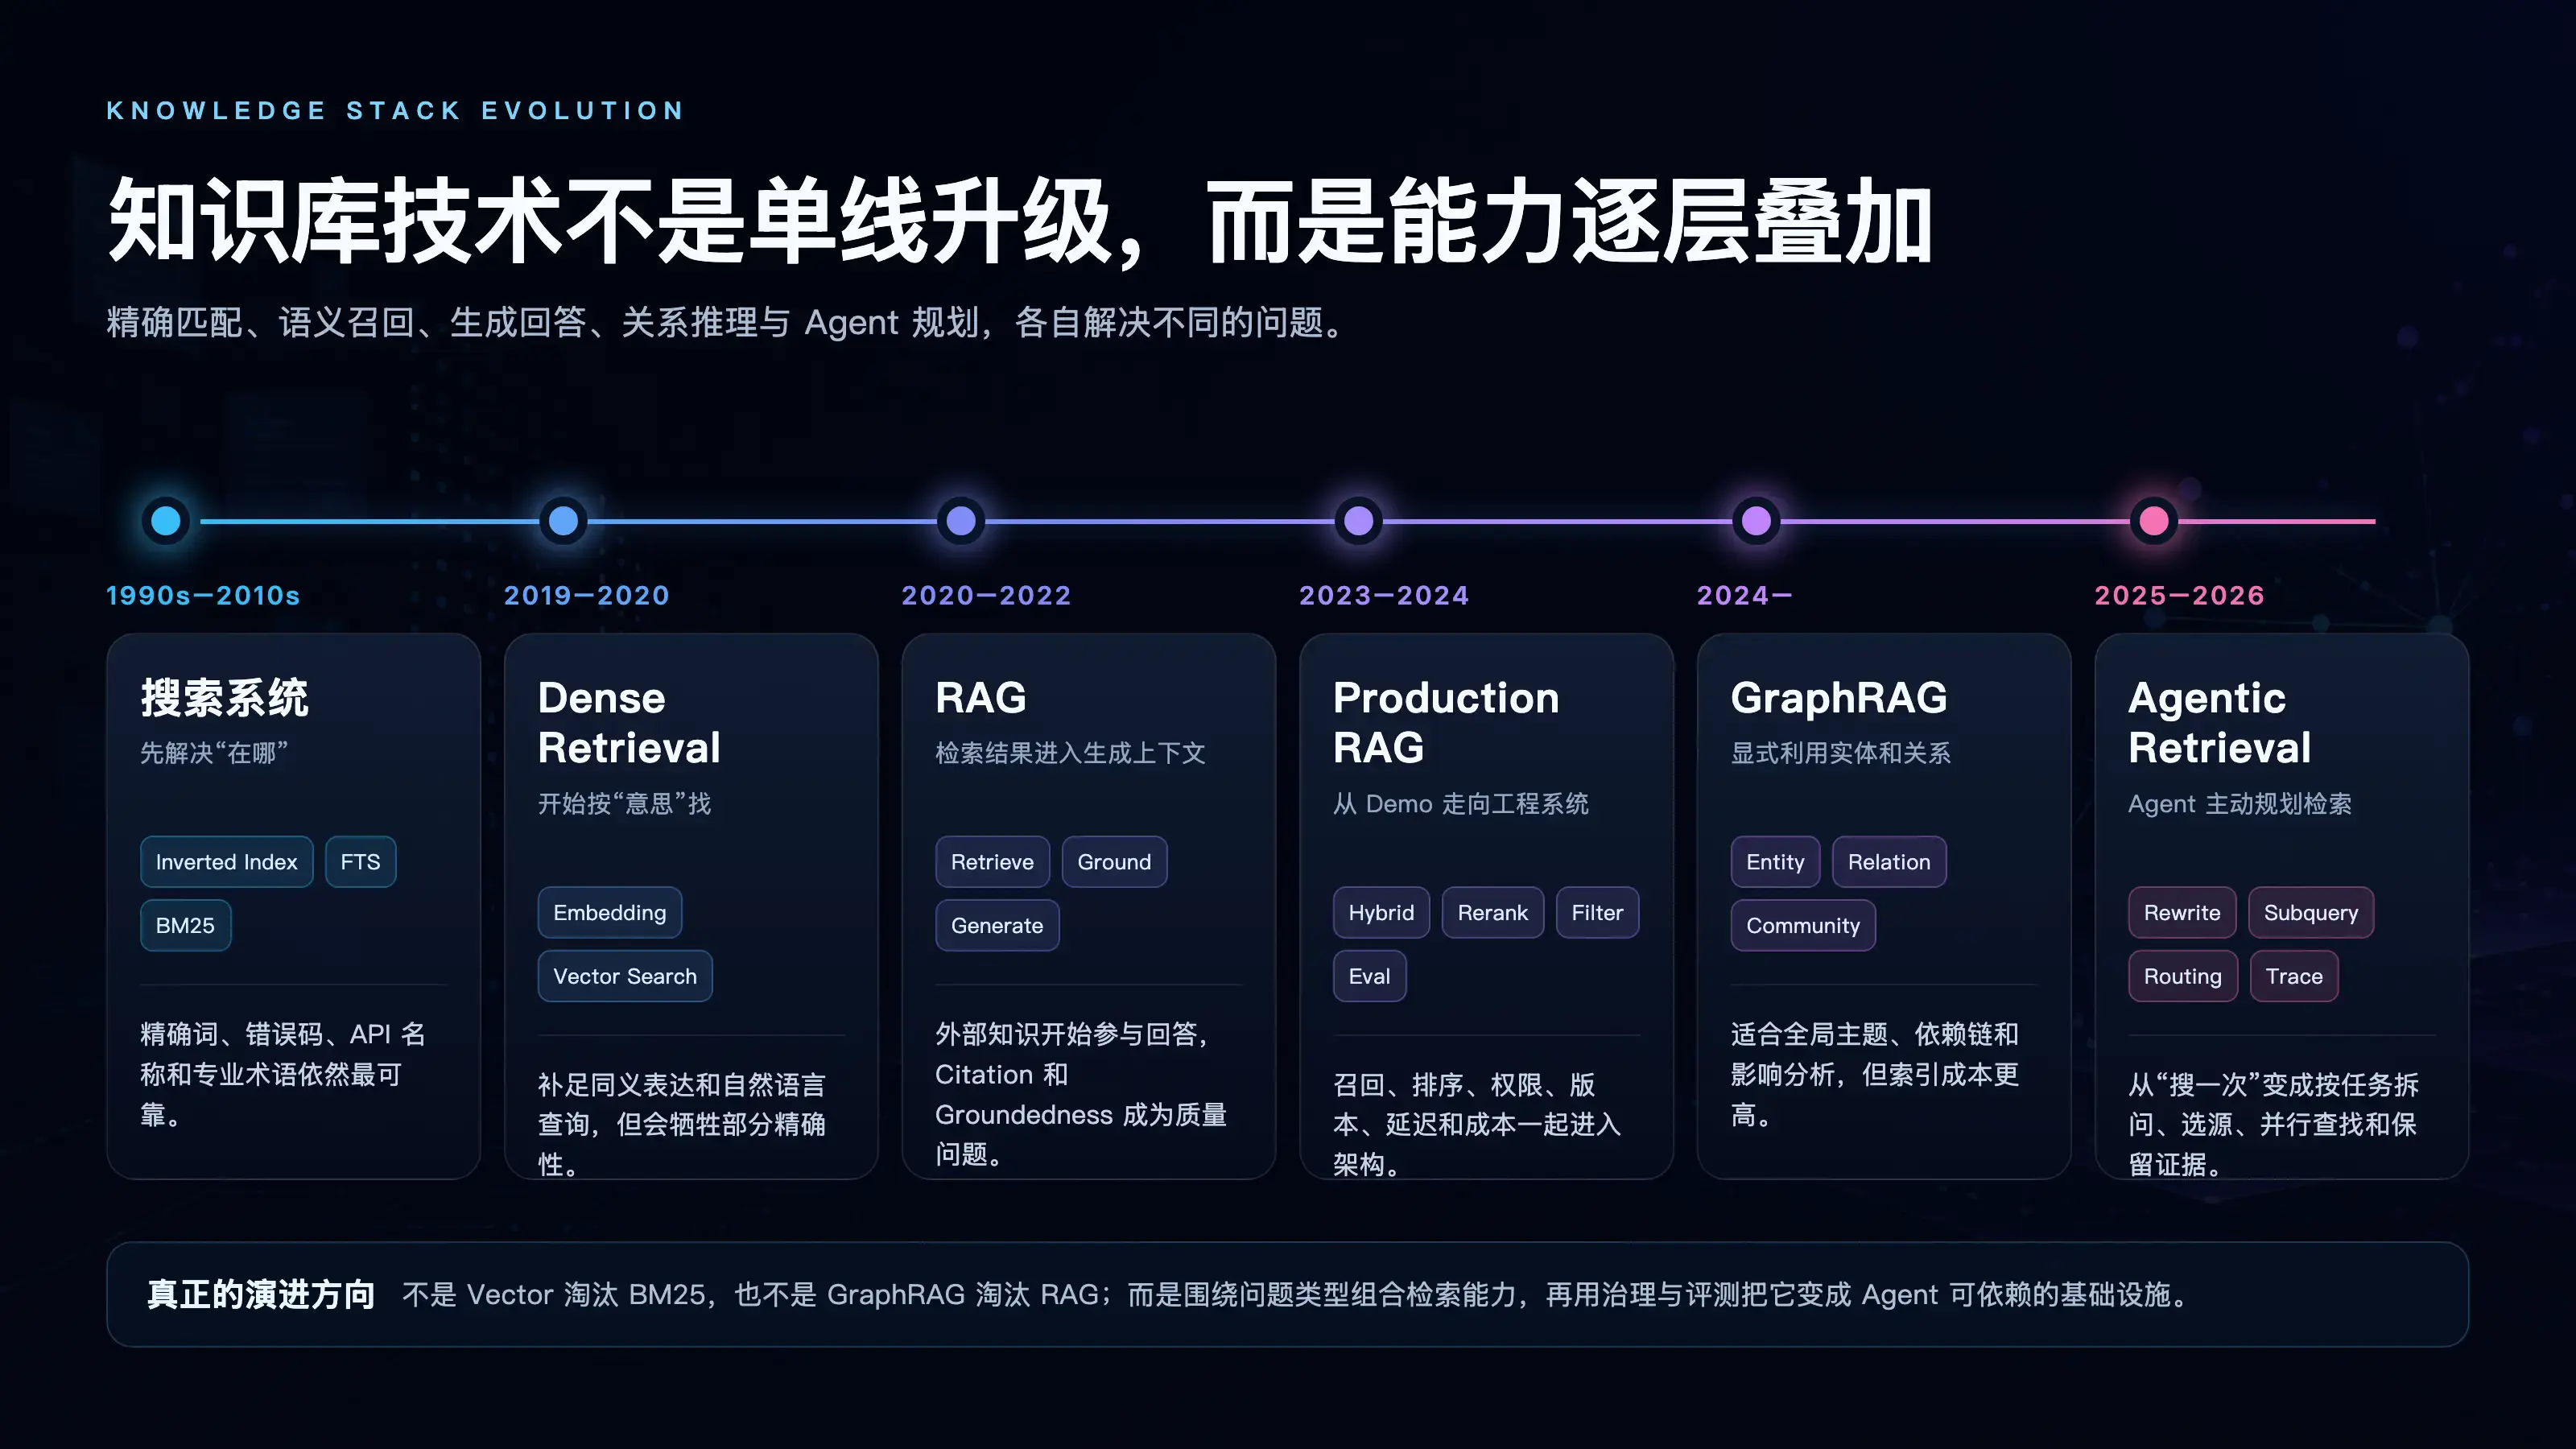Click the subtitle 开始按“意思”找
The width and height of the screenshot is (2576, 1449).
point(625,804)
